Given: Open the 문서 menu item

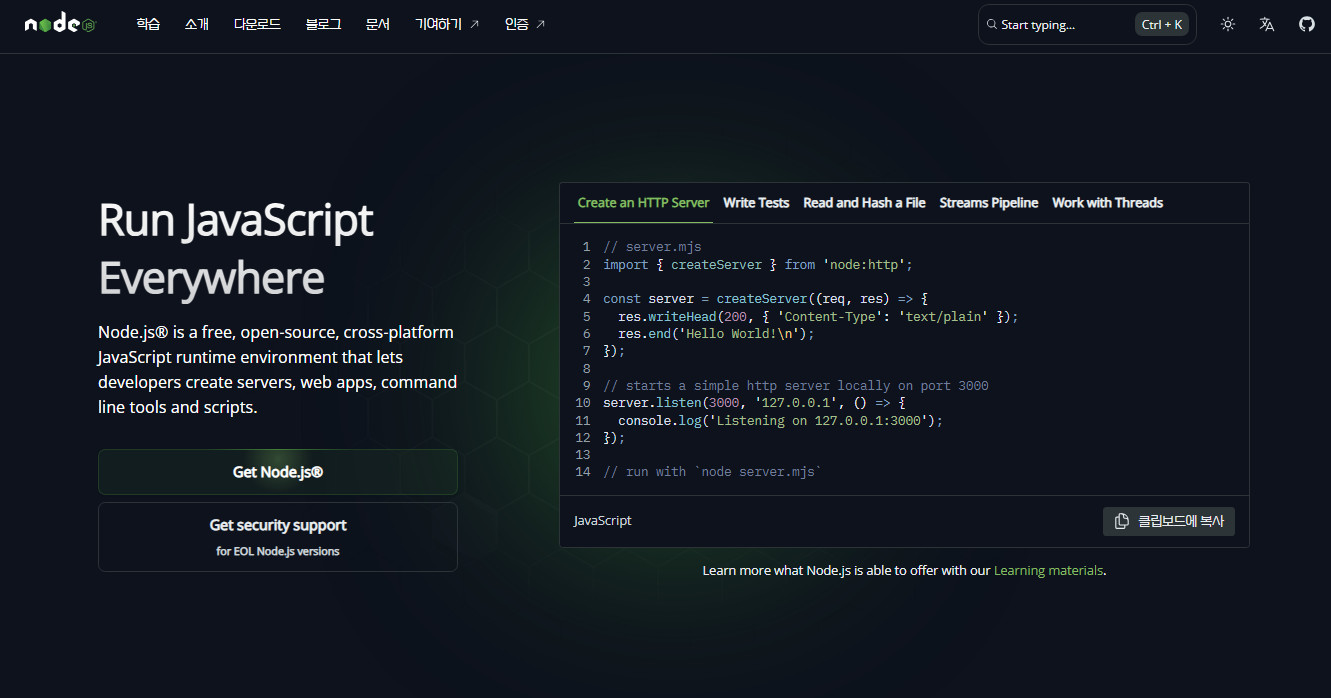Looking at the screenshot, I should point(378,24).
